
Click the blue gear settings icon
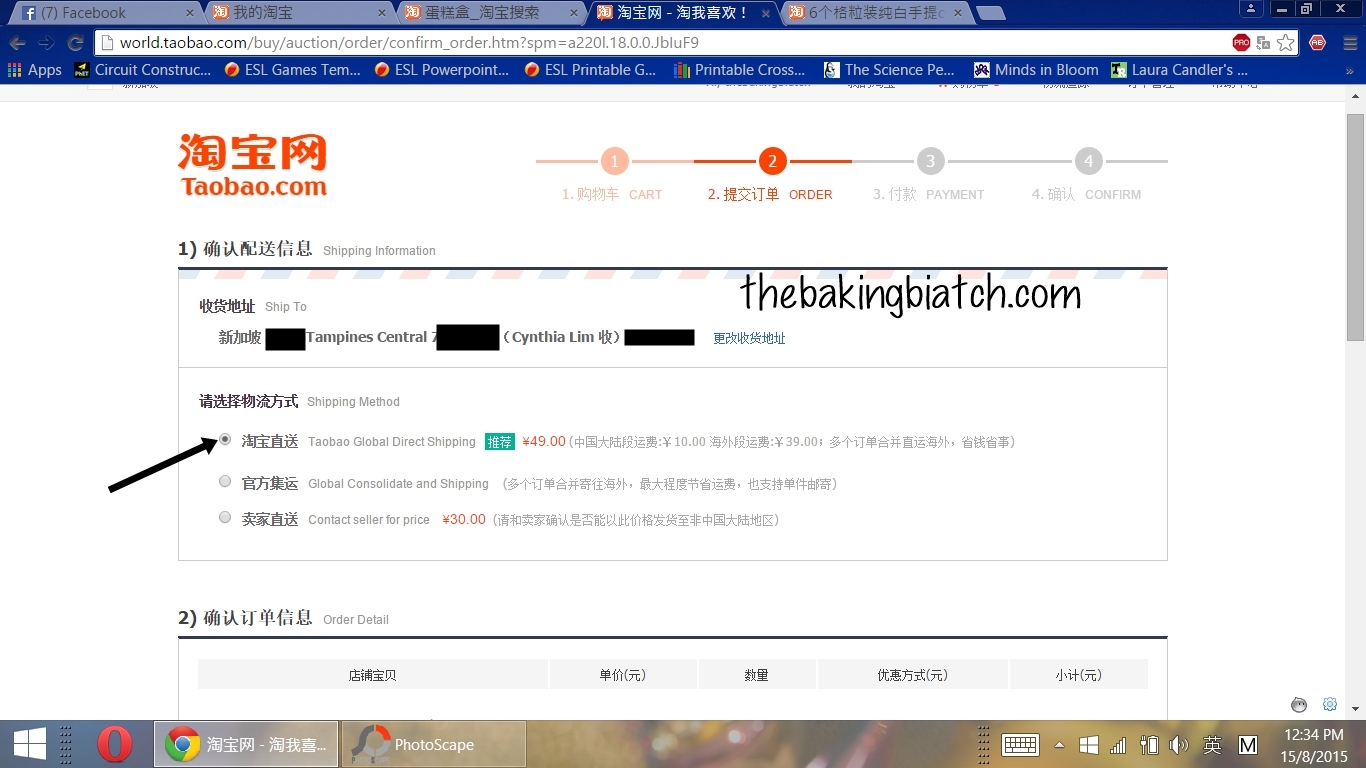[1330, 704]
